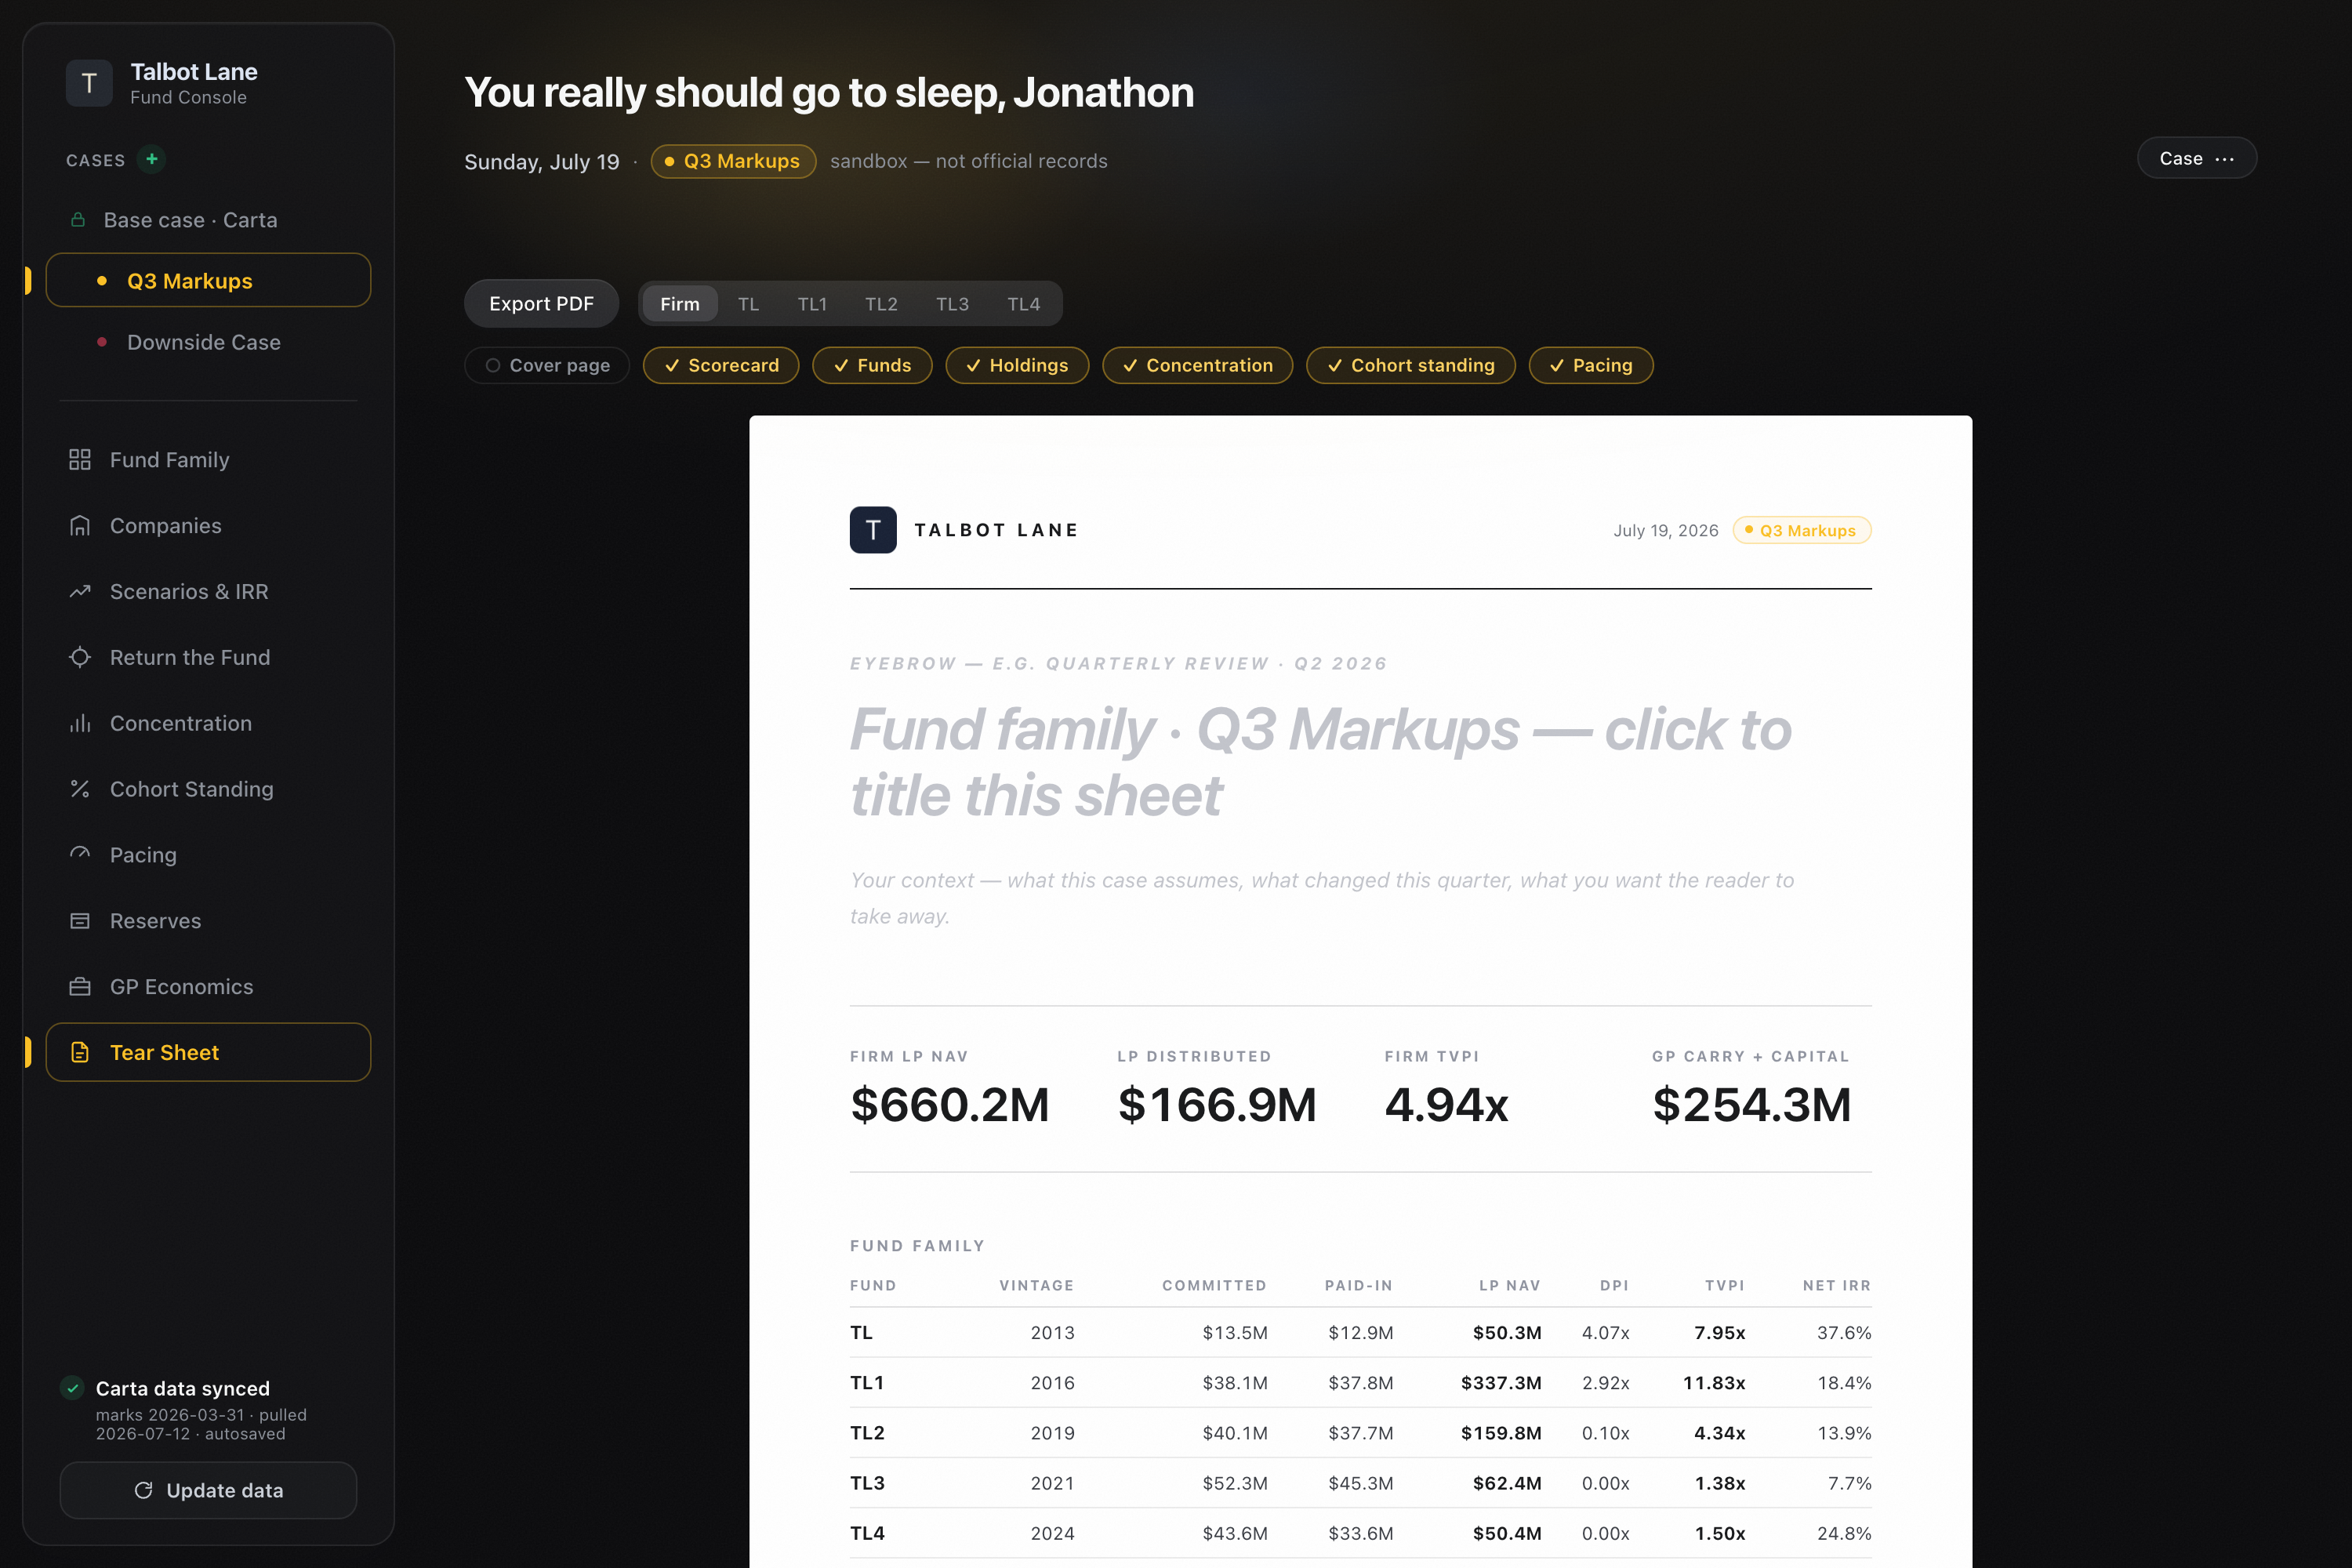This screenshot has height=1568, width=2352.
Task: Open Pacing gauge icon
Action: (80, 855)
